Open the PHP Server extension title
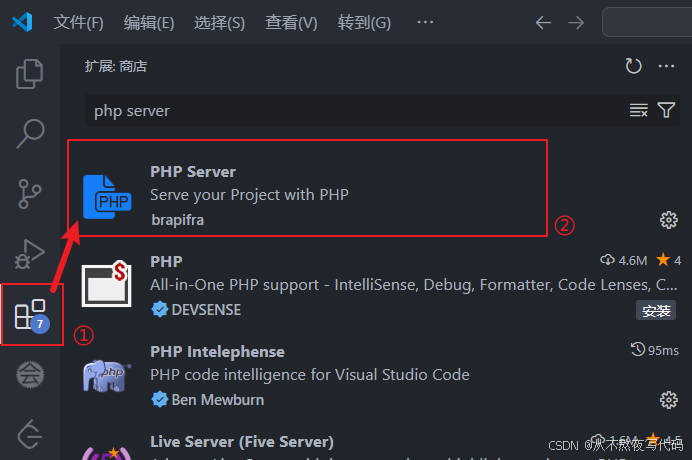This screenshot has width=692, height=460. click(193, 172)
